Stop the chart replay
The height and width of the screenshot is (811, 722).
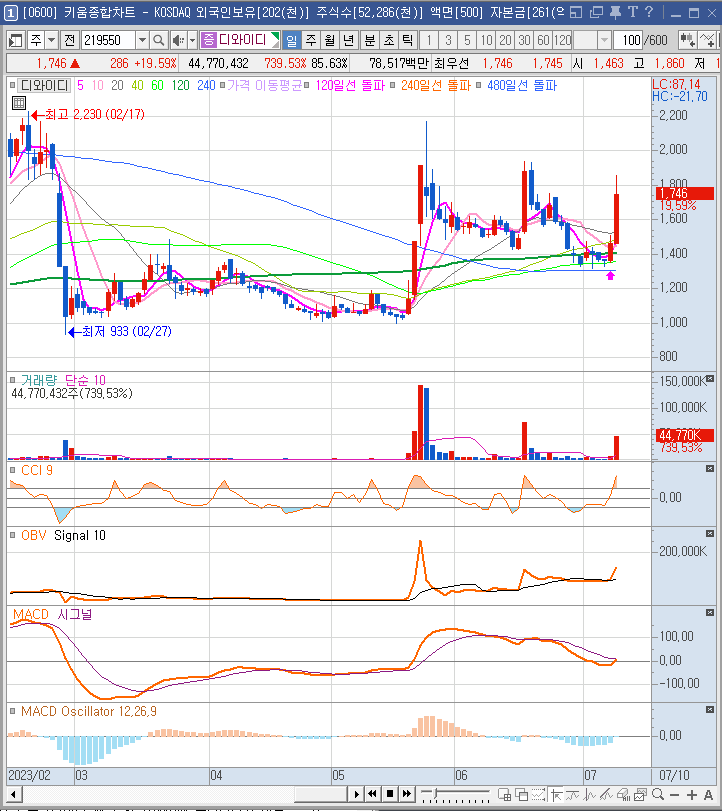click(x=390, y=794)
